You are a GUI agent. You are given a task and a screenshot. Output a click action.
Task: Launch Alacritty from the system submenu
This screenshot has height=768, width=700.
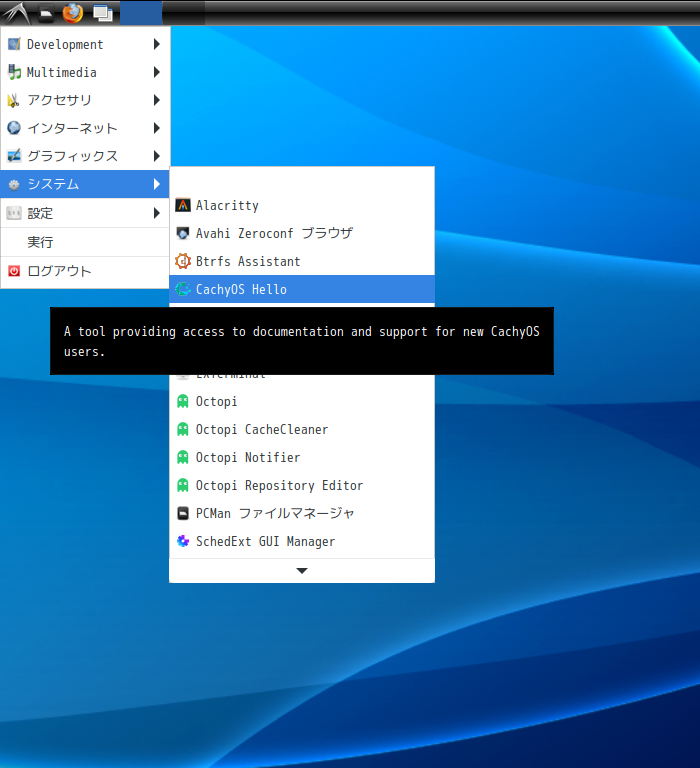[x=302, y=205]
